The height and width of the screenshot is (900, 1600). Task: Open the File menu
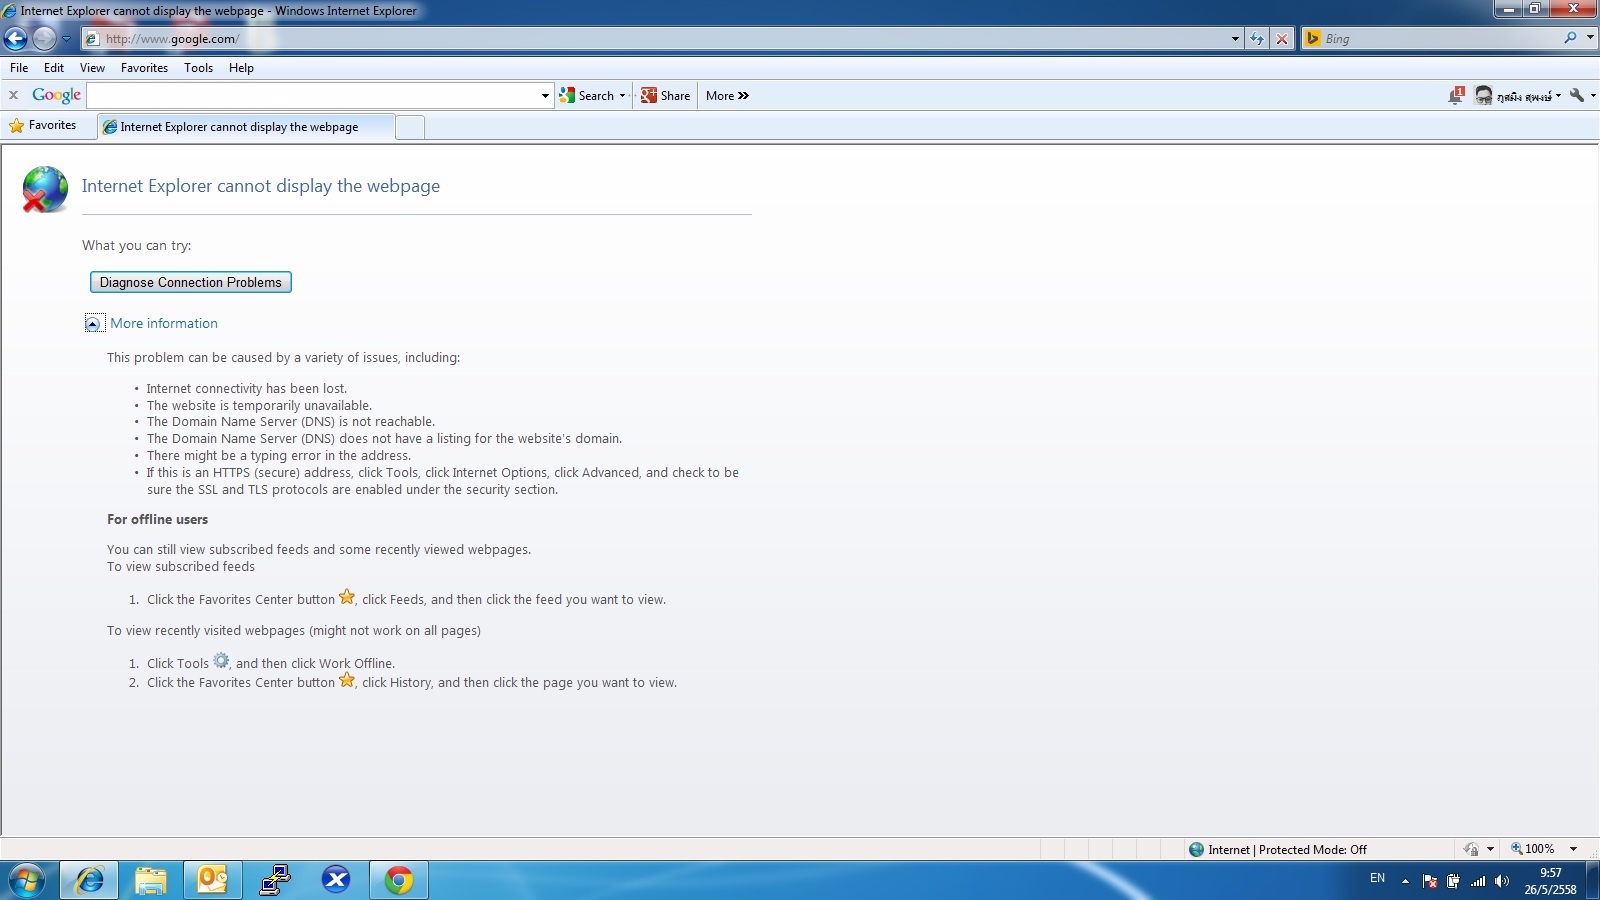[19, 68]
